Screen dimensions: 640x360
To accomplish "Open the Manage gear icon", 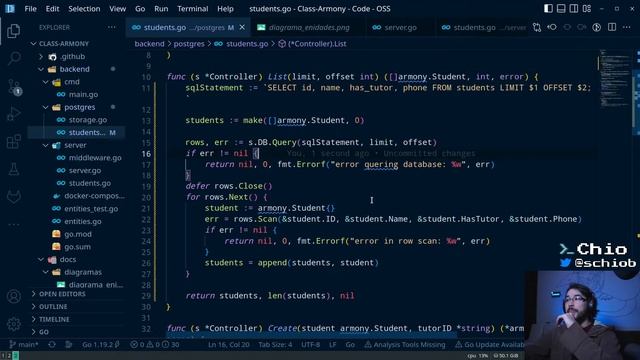I will pyautogui.click(x=14, y=324).
